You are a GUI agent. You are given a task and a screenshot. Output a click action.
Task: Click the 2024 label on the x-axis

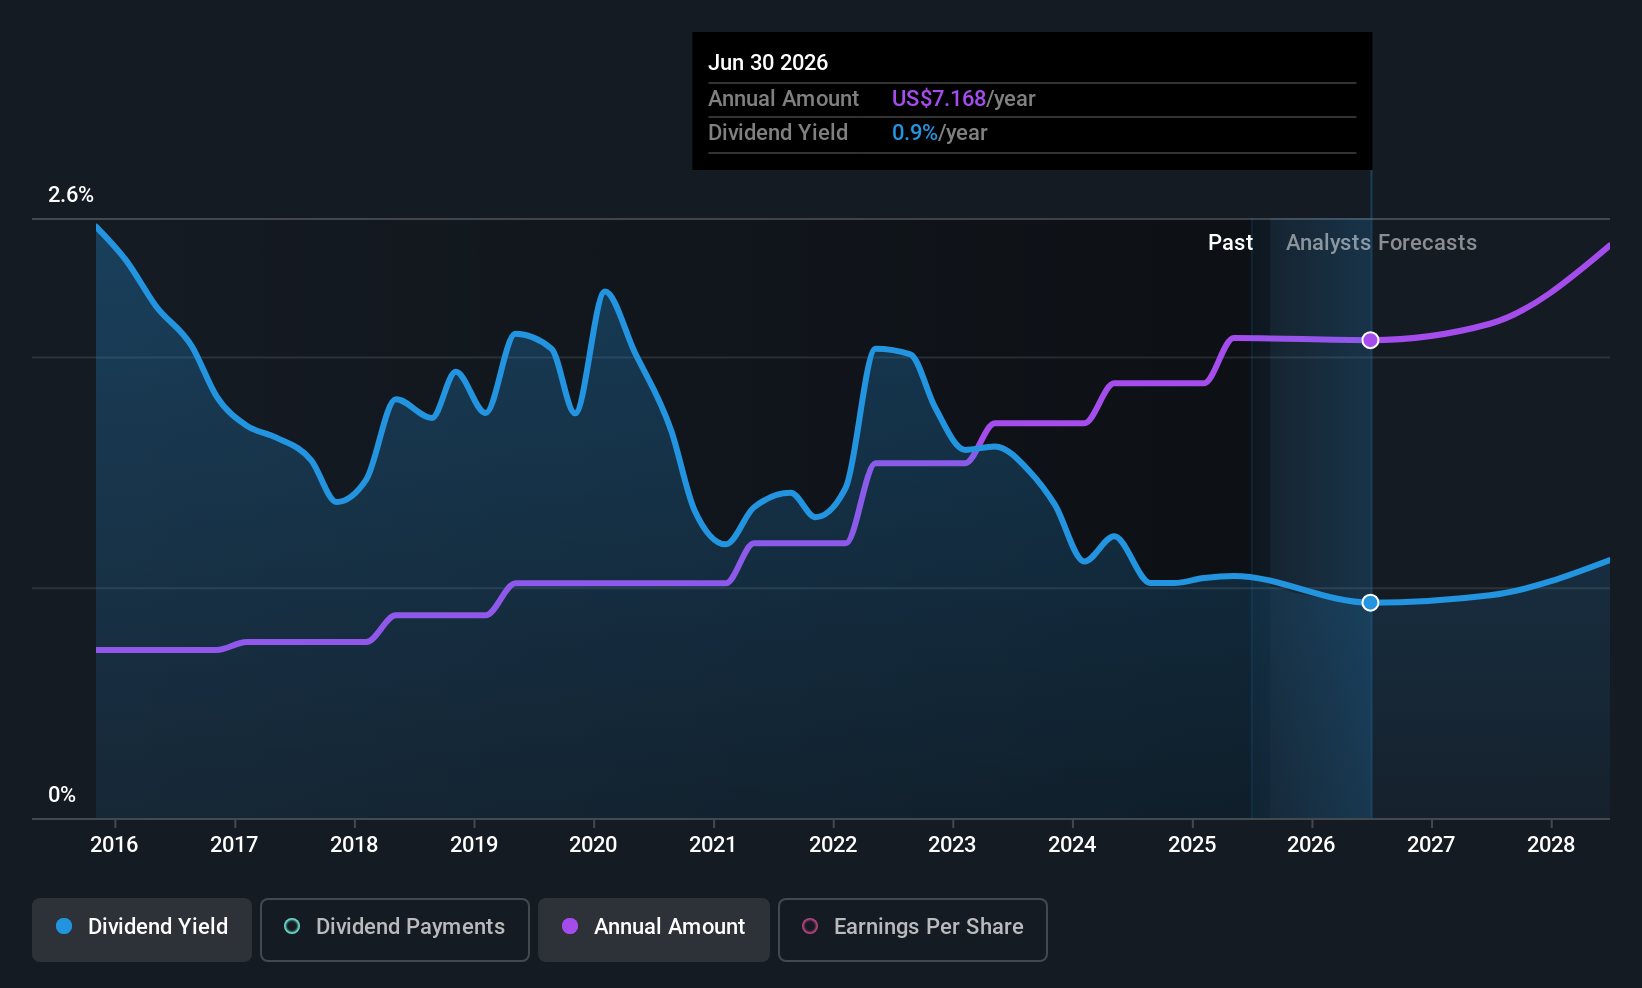[x=1072, y=844]
